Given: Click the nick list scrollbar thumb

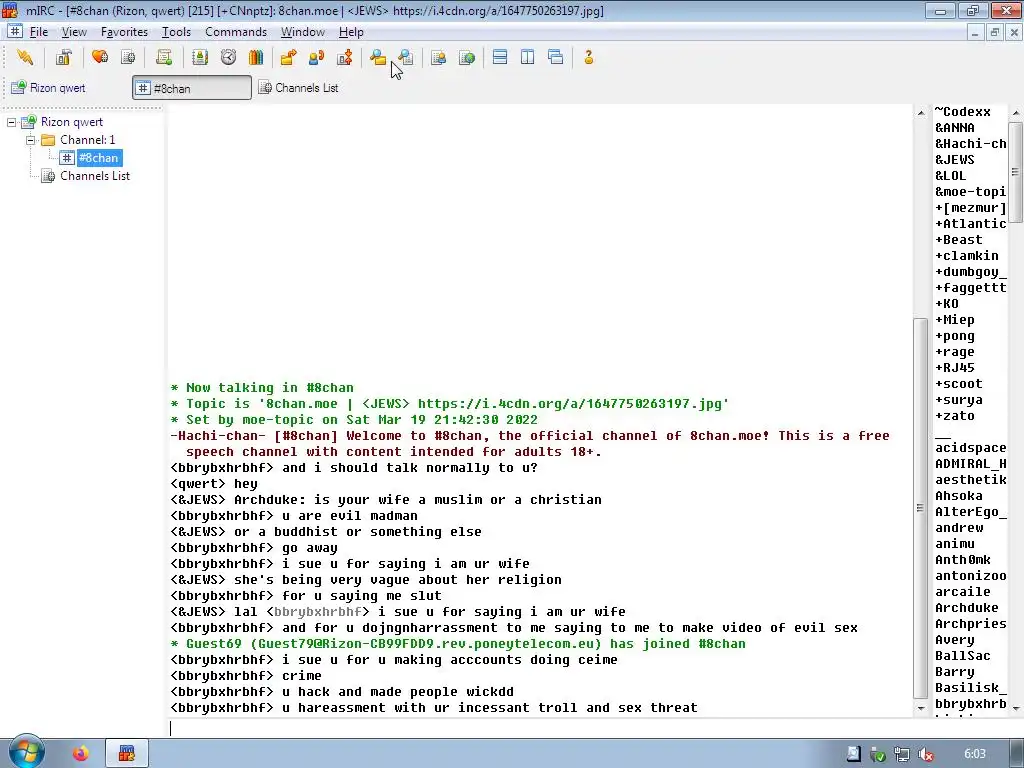Looking at the screenshot, I should click(x=1016, y=172).
